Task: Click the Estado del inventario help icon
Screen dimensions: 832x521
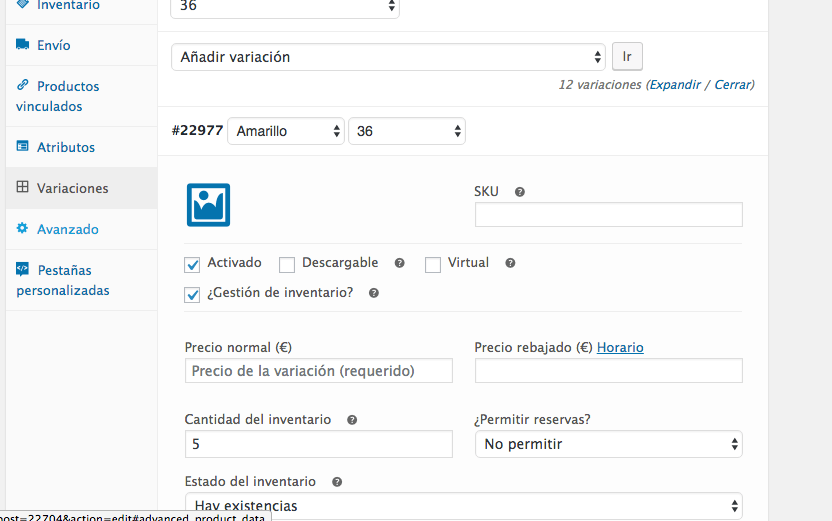Action: point(337,482)
